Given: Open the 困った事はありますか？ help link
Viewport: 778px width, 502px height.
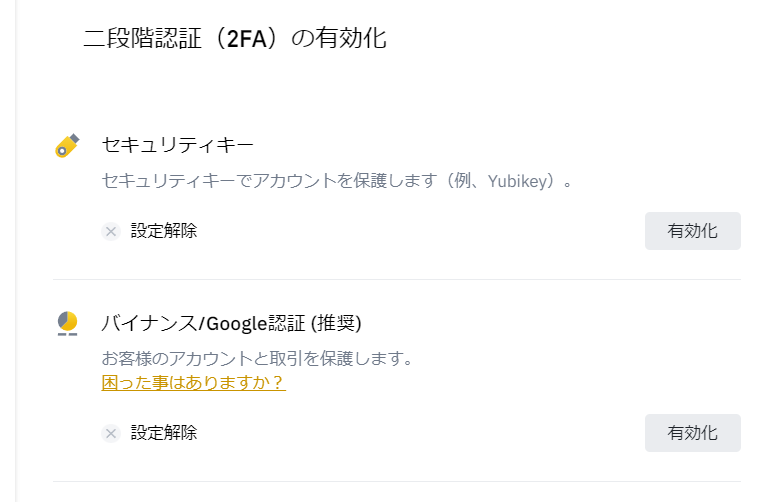Looking at the screenshot, I should pos(194,382).
